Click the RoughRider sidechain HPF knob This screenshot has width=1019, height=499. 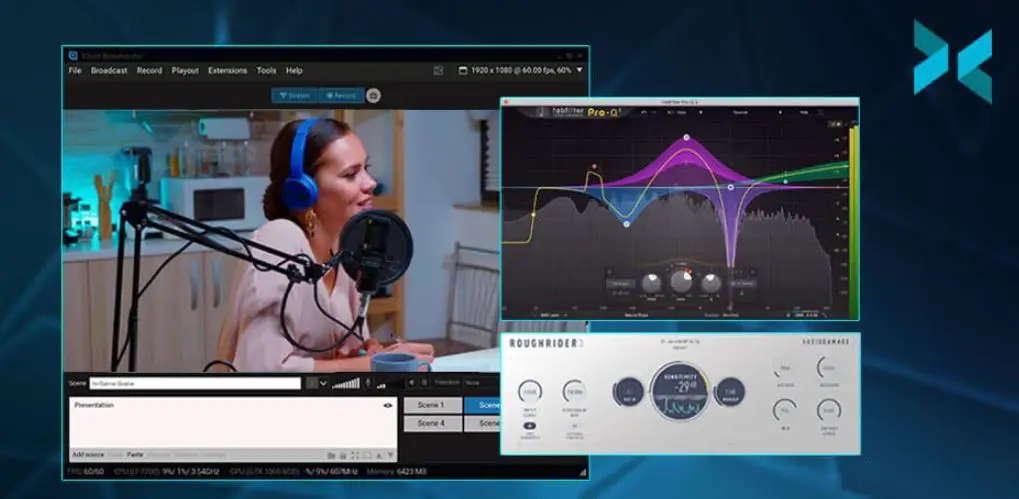point(574,391)
